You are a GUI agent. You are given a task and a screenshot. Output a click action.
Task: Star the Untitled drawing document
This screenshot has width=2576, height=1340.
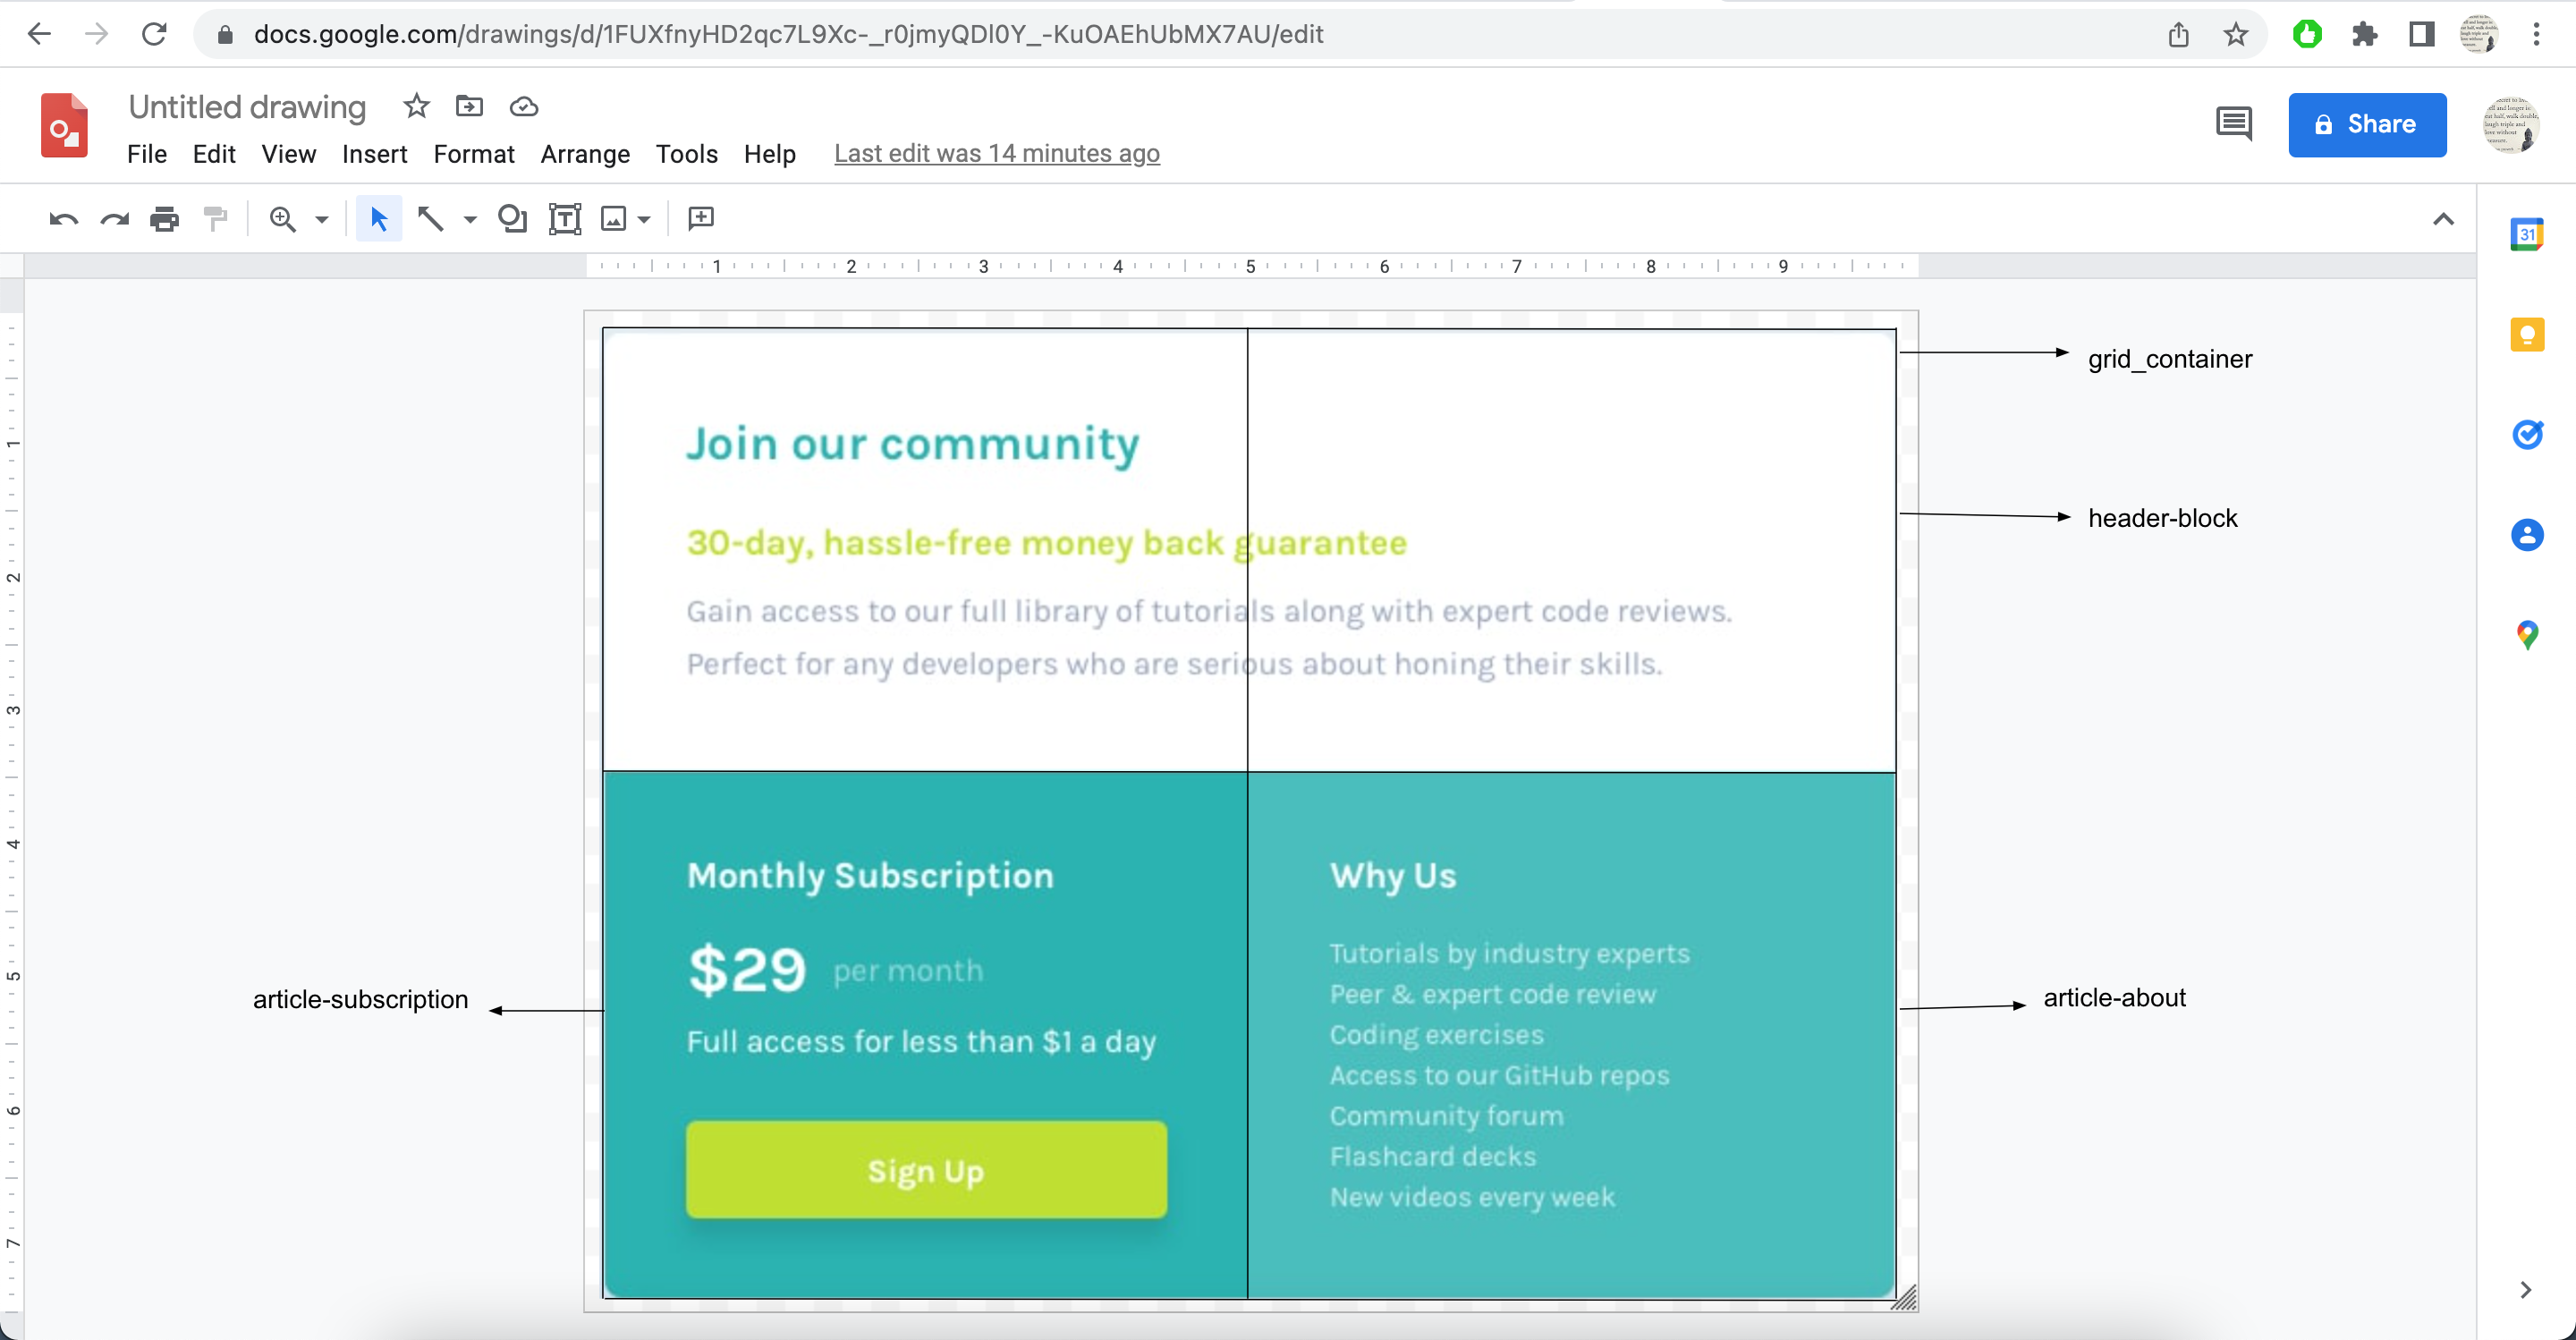[x=416, y=106]
